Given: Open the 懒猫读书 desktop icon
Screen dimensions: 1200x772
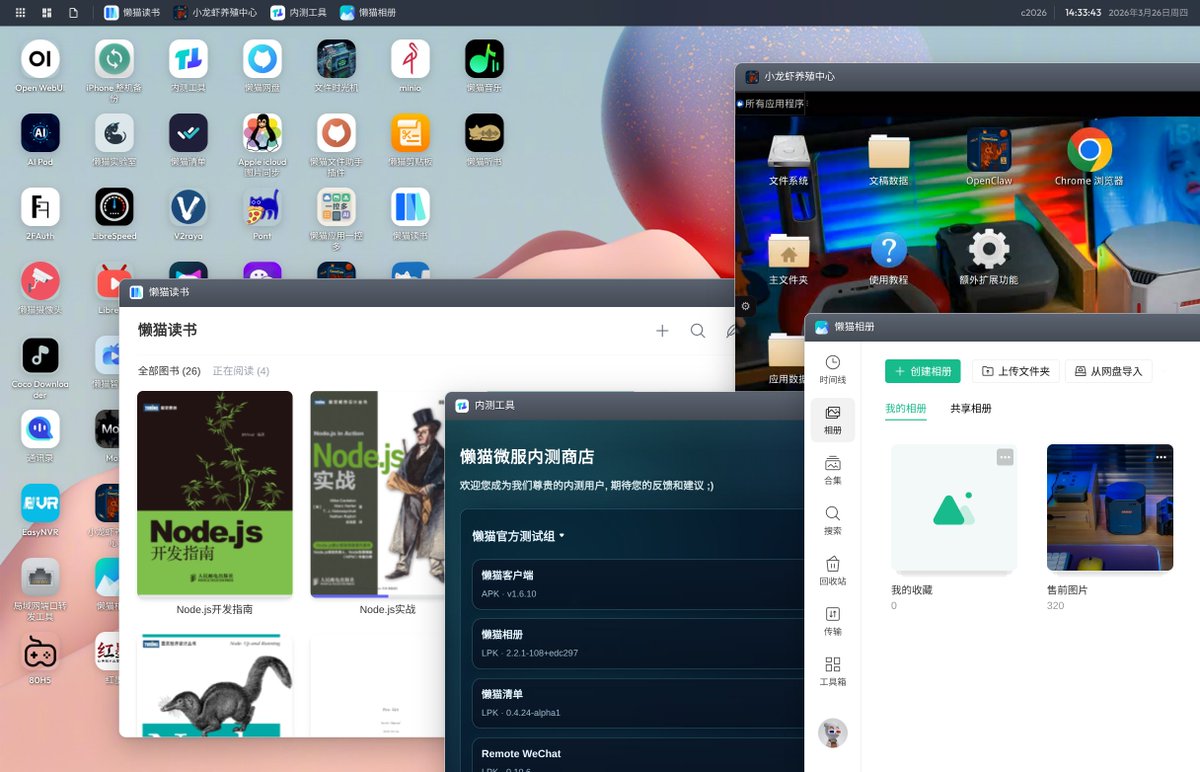Looking at the screenshot, I should pyautogui.click(x=410, y=207).
